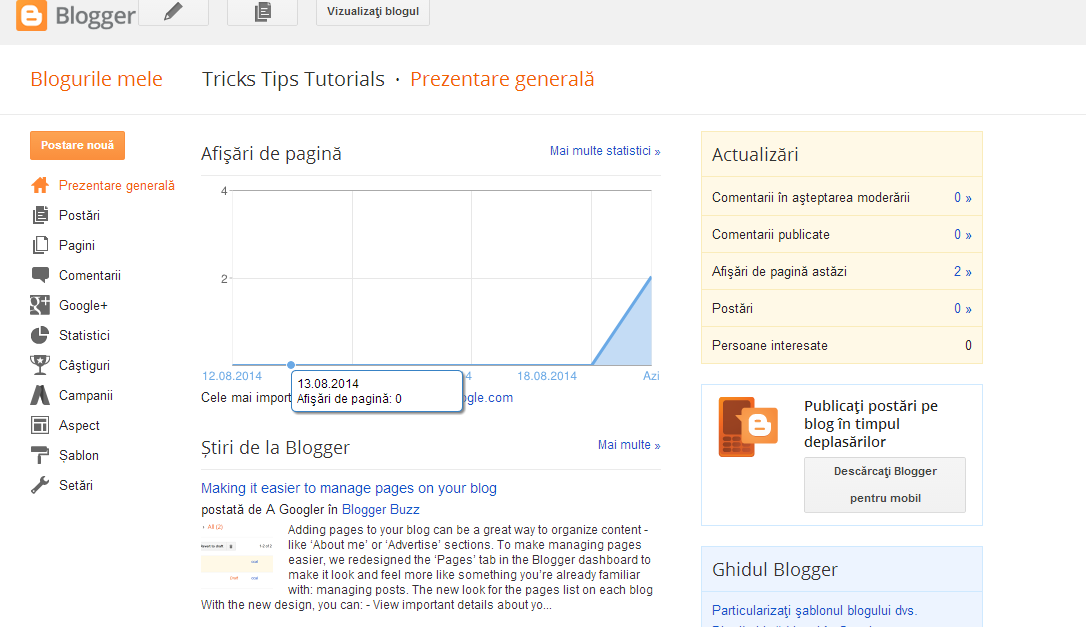Click the Azi chart axis label

tap(651, 376)
